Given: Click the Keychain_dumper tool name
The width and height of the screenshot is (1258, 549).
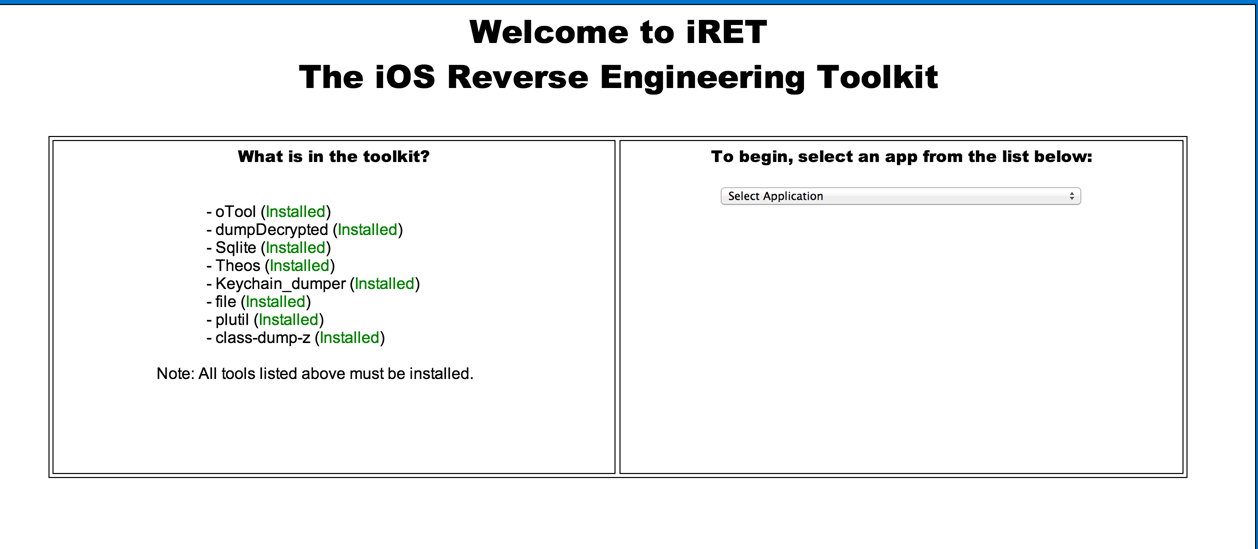Looking at the screenshot, I should [x=280, y=284].
